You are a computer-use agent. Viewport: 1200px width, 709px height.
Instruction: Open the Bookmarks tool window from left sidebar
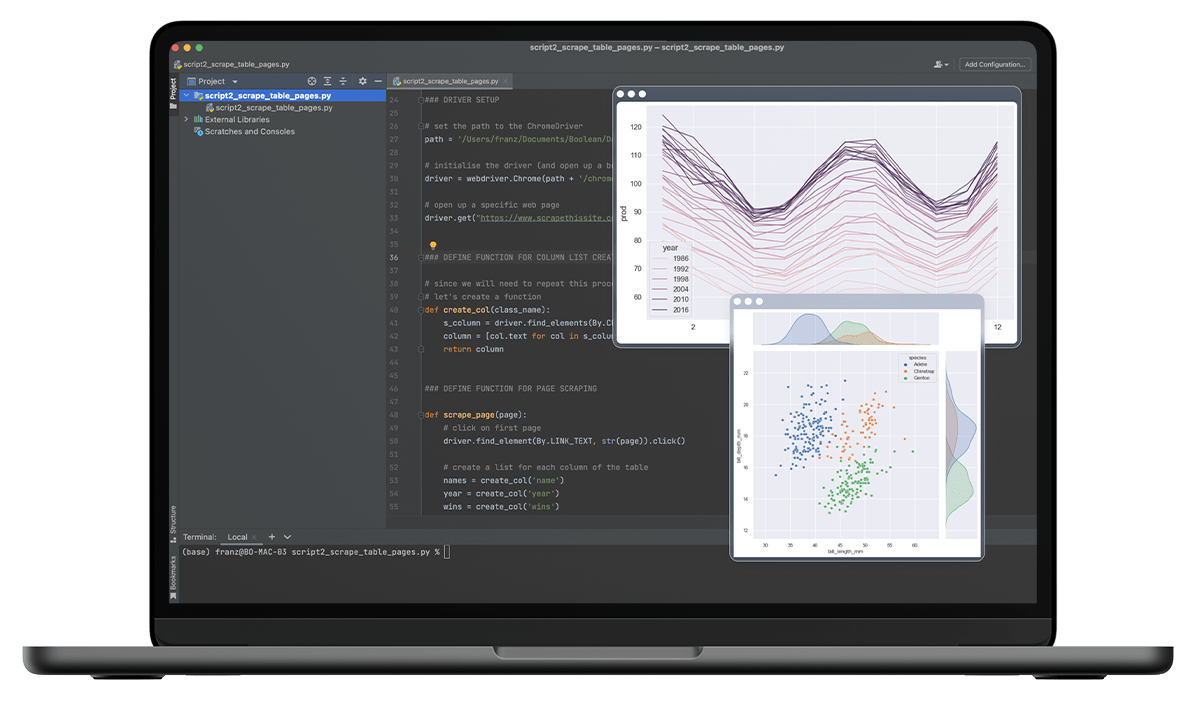click(x=173, y=572)
